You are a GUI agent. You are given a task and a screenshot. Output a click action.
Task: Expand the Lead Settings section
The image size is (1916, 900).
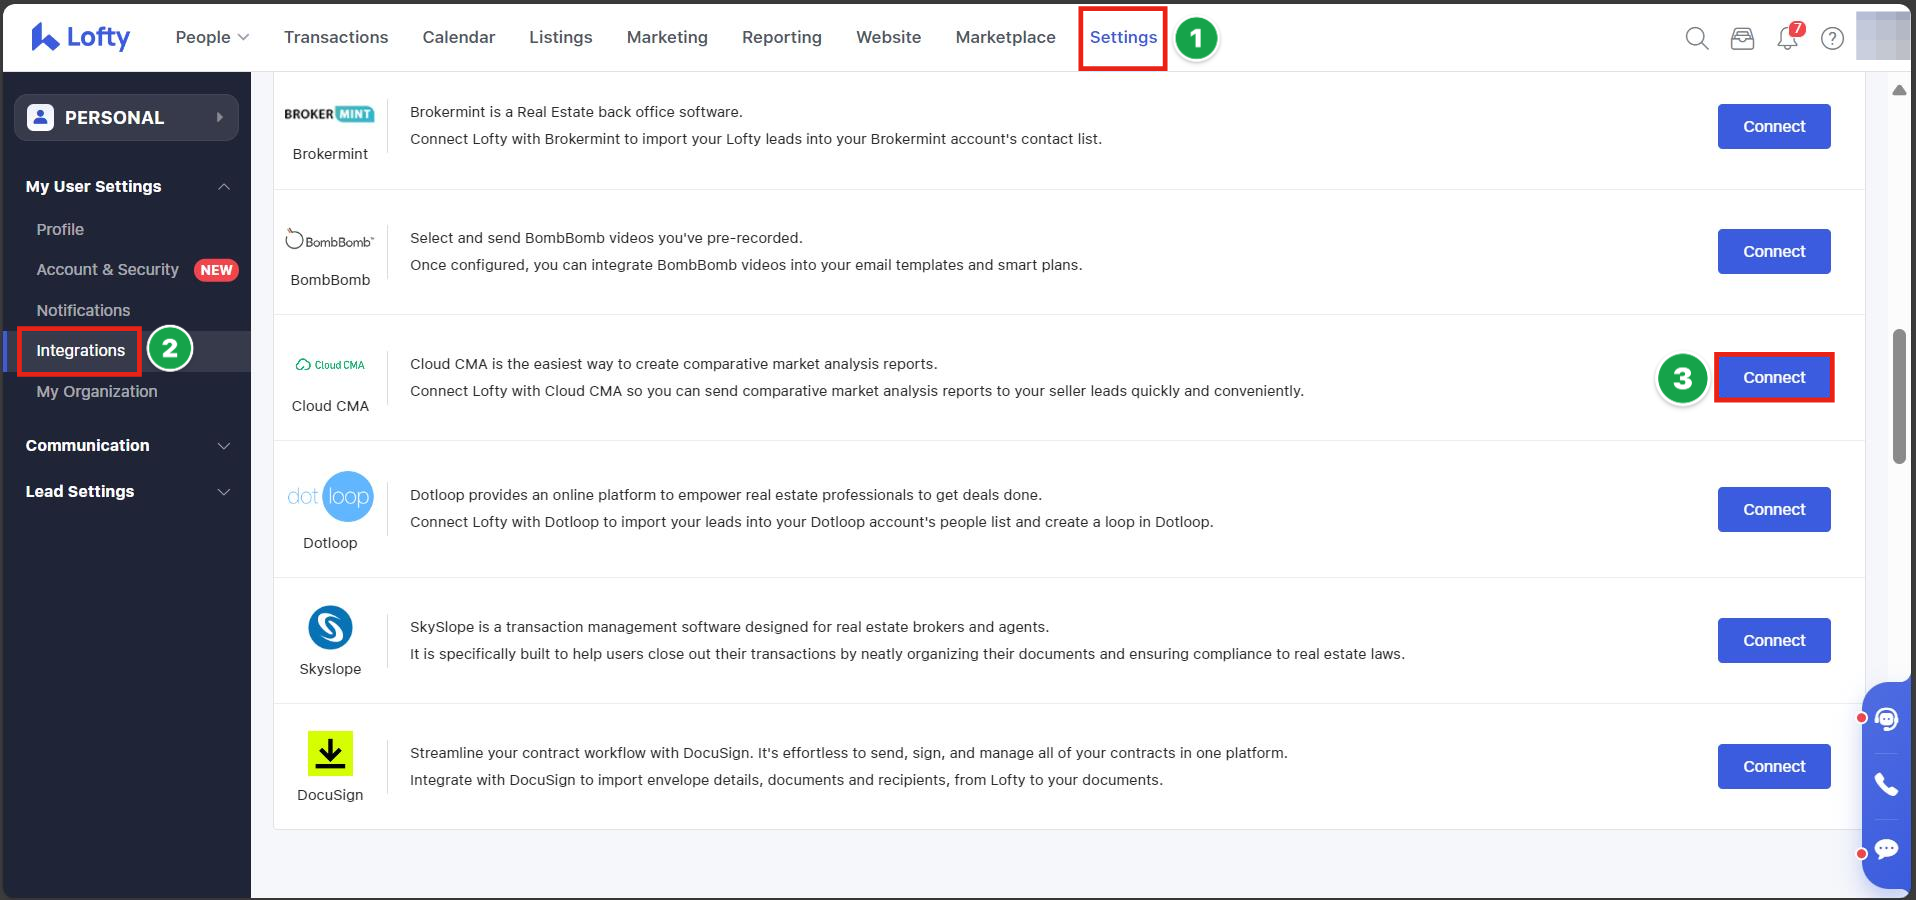(127, 491)
